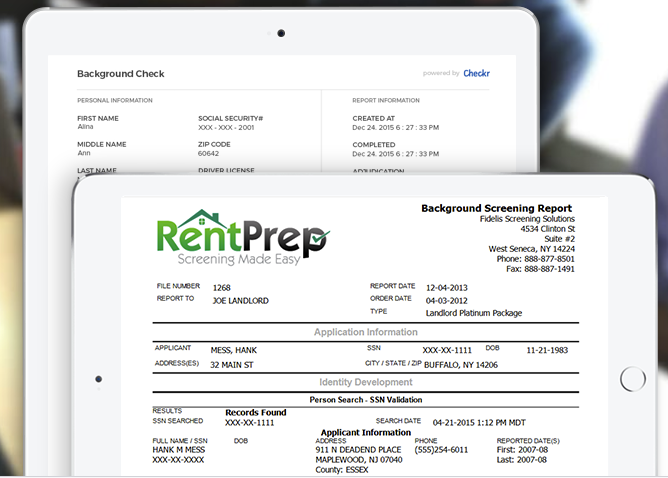Viewport: 668px width, 478px height.
Task: Click HANK M MESS full name
Action: point(179,450)
